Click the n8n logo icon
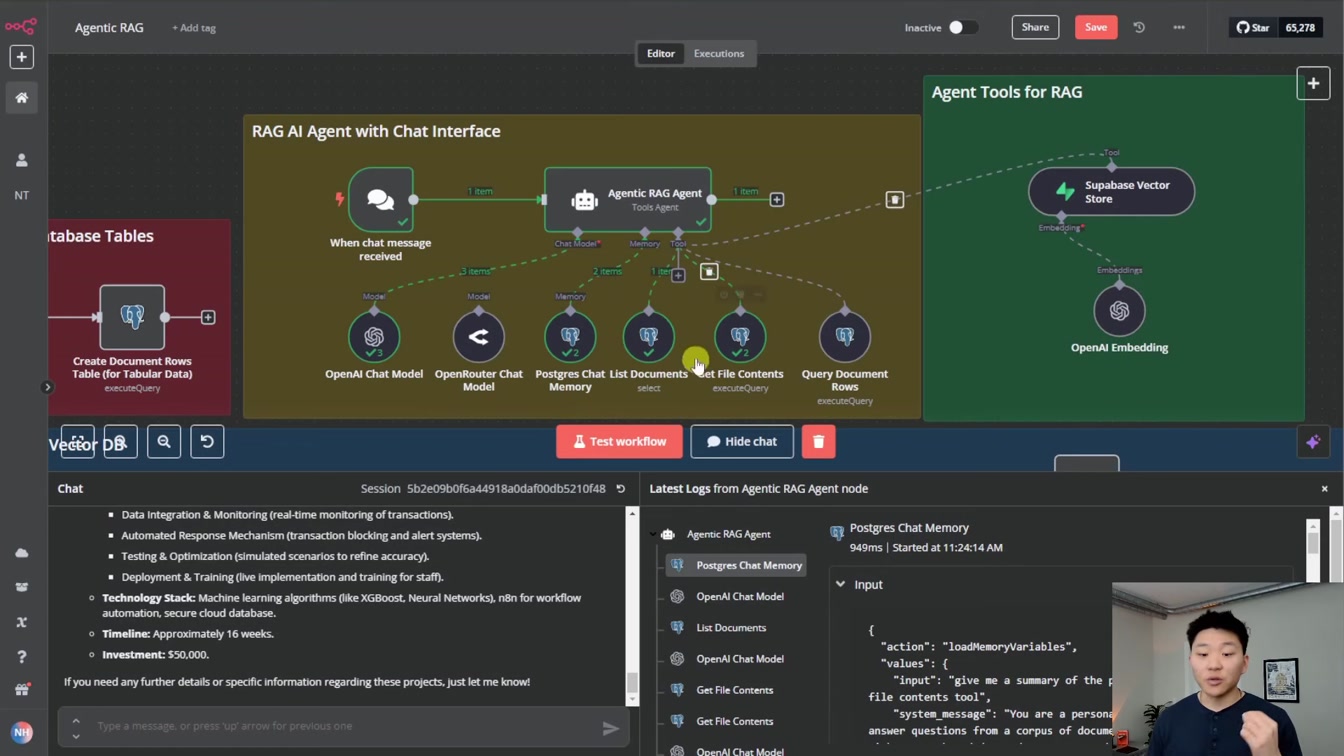Screen dimensions: 1344x756 (x=21, y=27)
